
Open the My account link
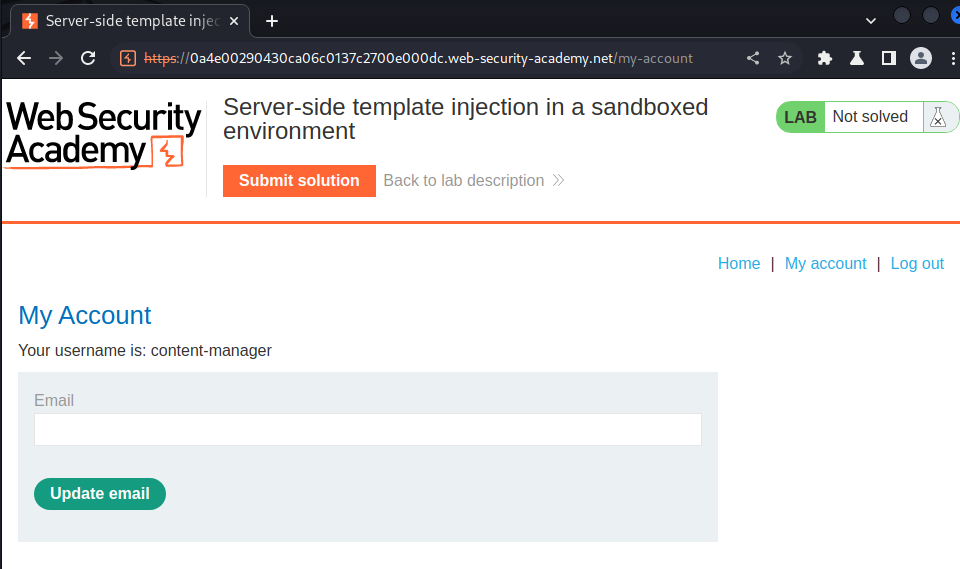825,263
